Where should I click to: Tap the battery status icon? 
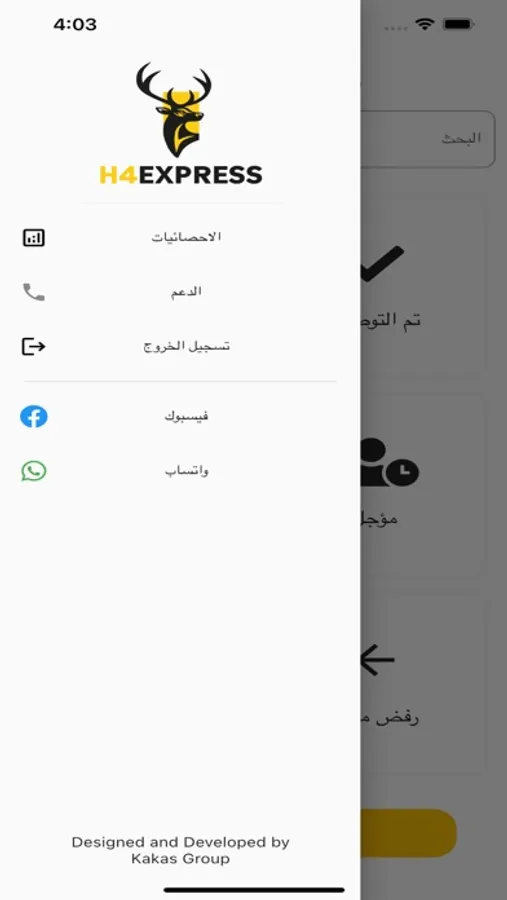458,24
